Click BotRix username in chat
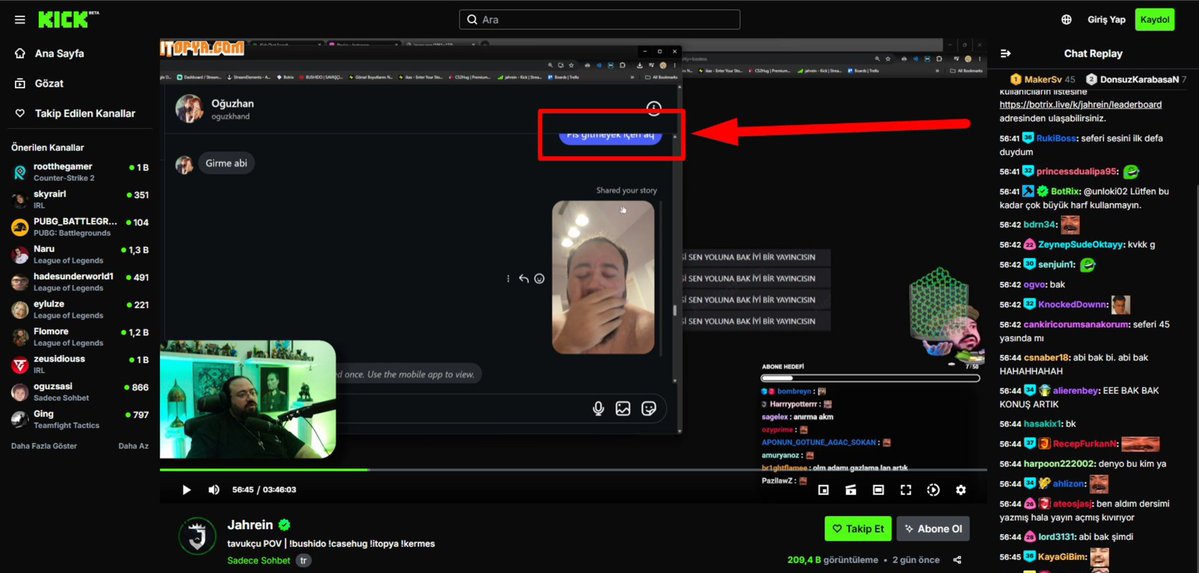Viewport: 1199px width, 573px height. click(1064, 191)
